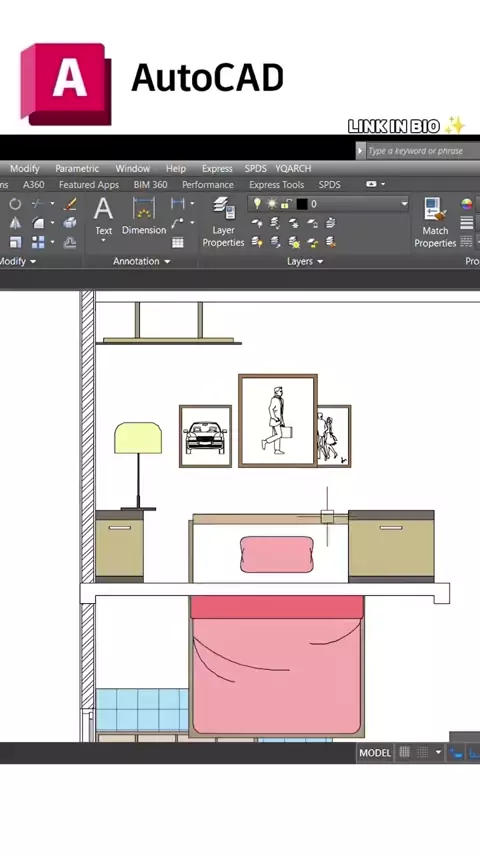The width and height of the screenshot is (480, 854).
Task: Click the Array tool icon
Action: point(38,242)
